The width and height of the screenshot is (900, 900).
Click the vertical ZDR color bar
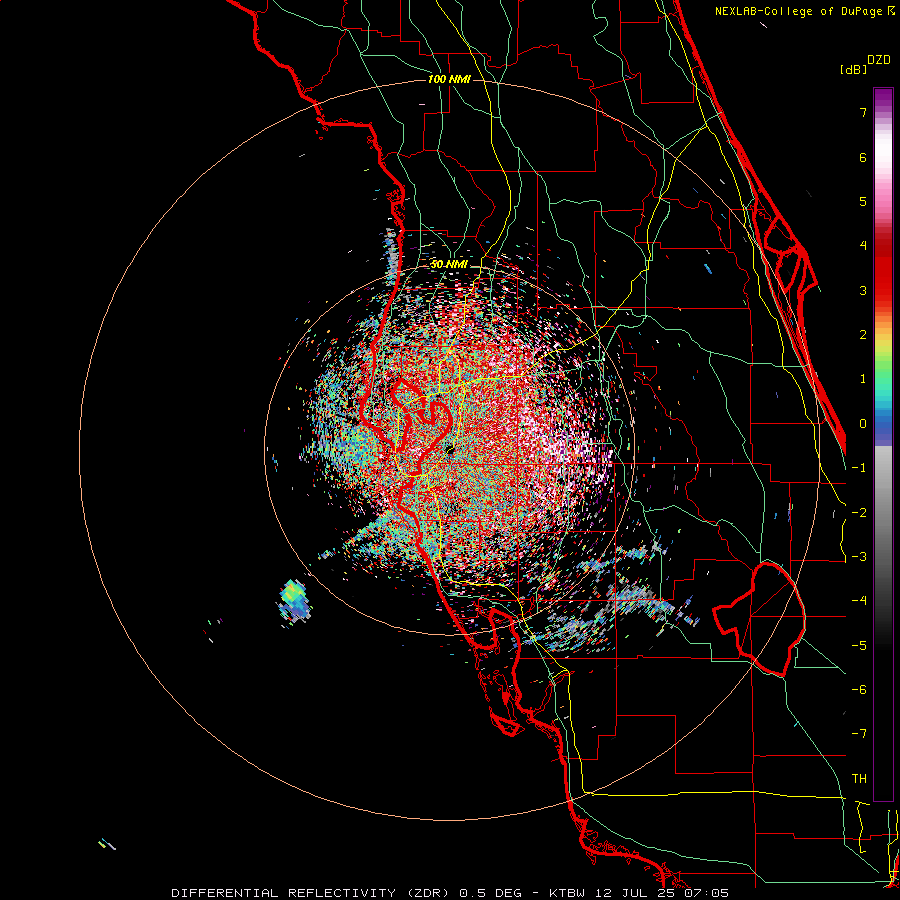point(883,444)
